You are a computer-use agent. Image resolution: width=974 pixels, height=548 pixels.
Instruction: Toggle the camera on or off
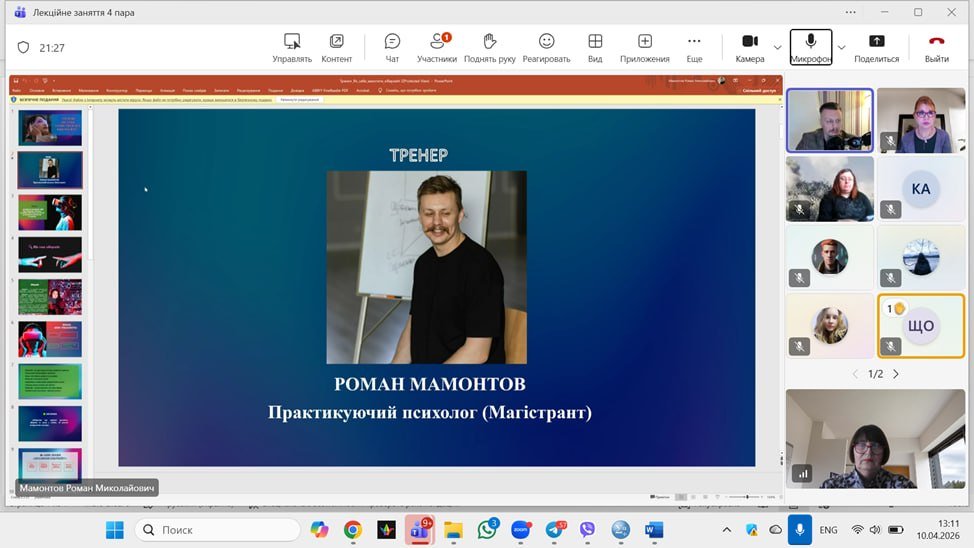tap(749, 47)
